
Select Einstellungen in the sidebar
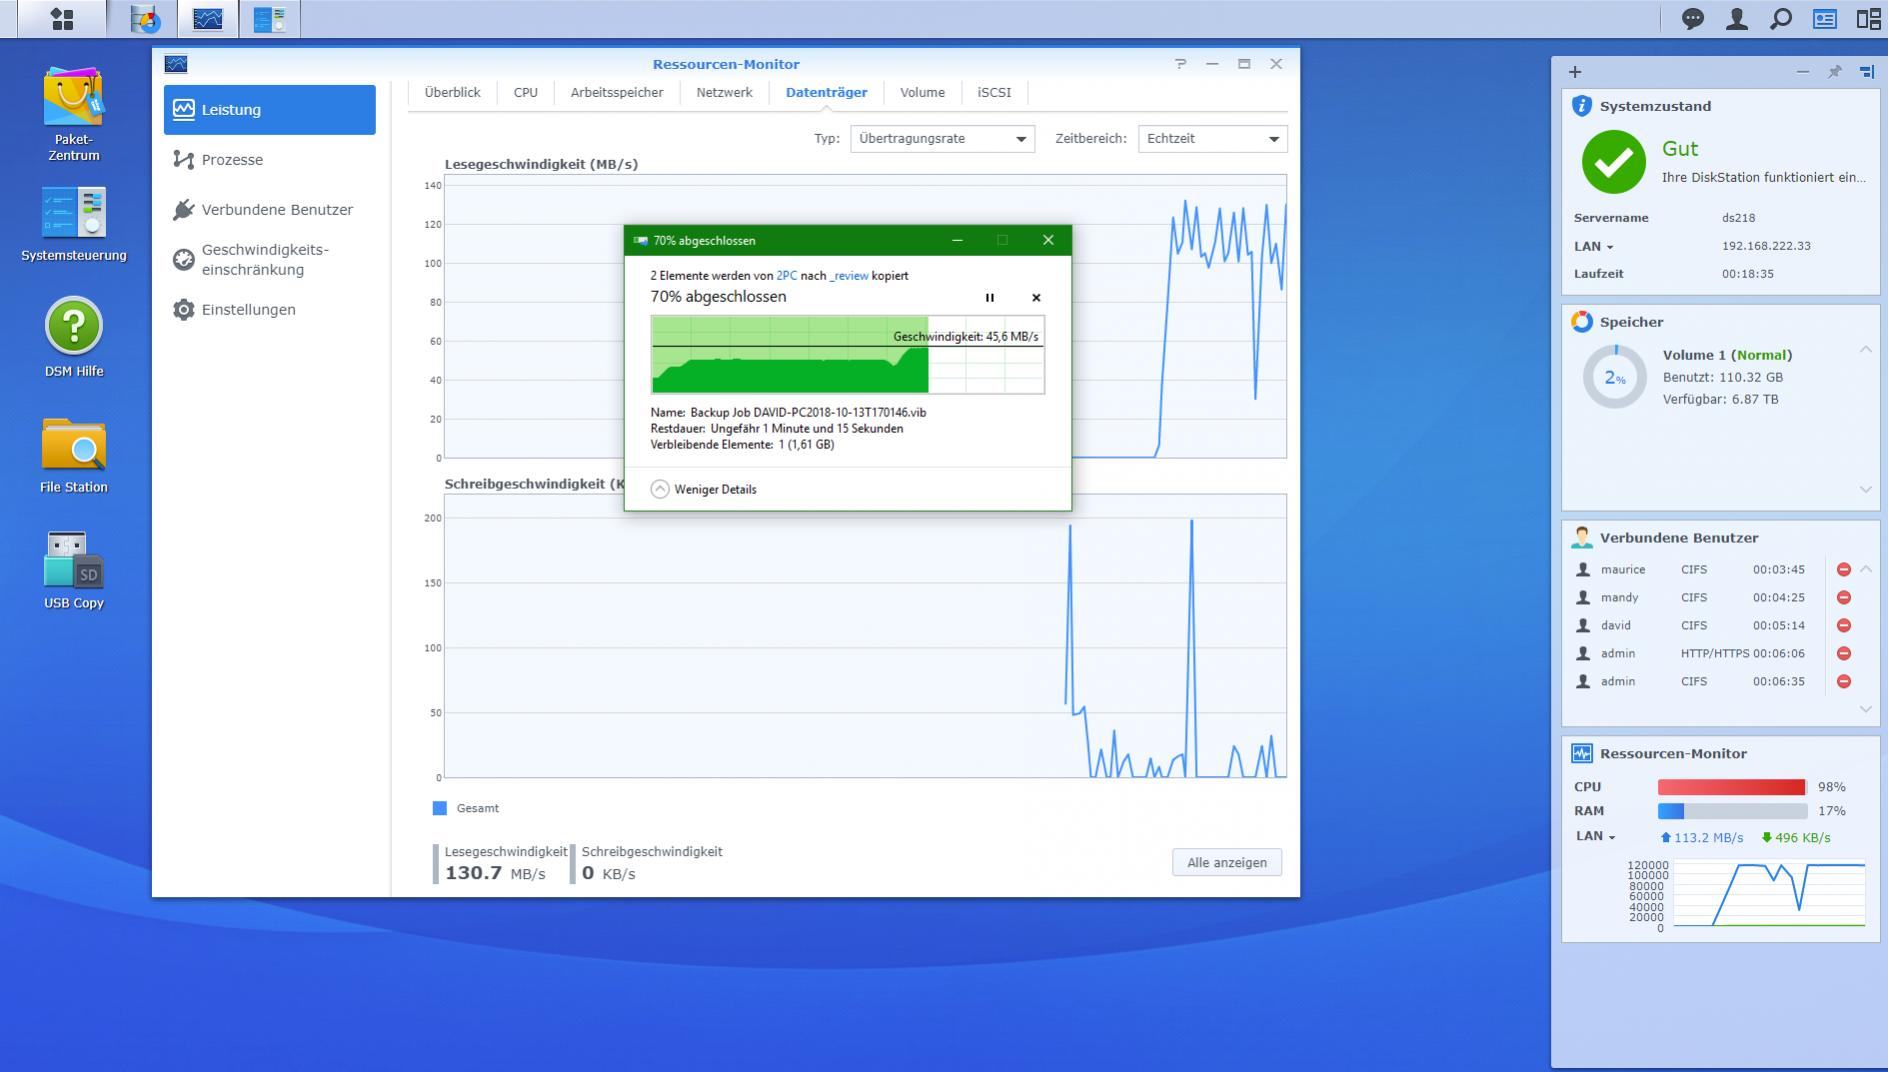coord(270,310)
